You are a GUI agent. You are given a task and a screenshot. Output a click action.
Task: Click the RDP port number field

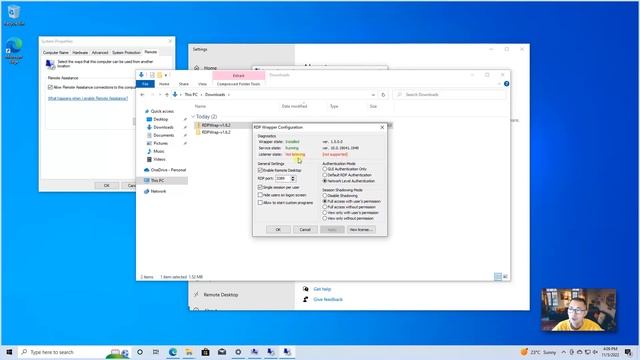pos(282,179)
